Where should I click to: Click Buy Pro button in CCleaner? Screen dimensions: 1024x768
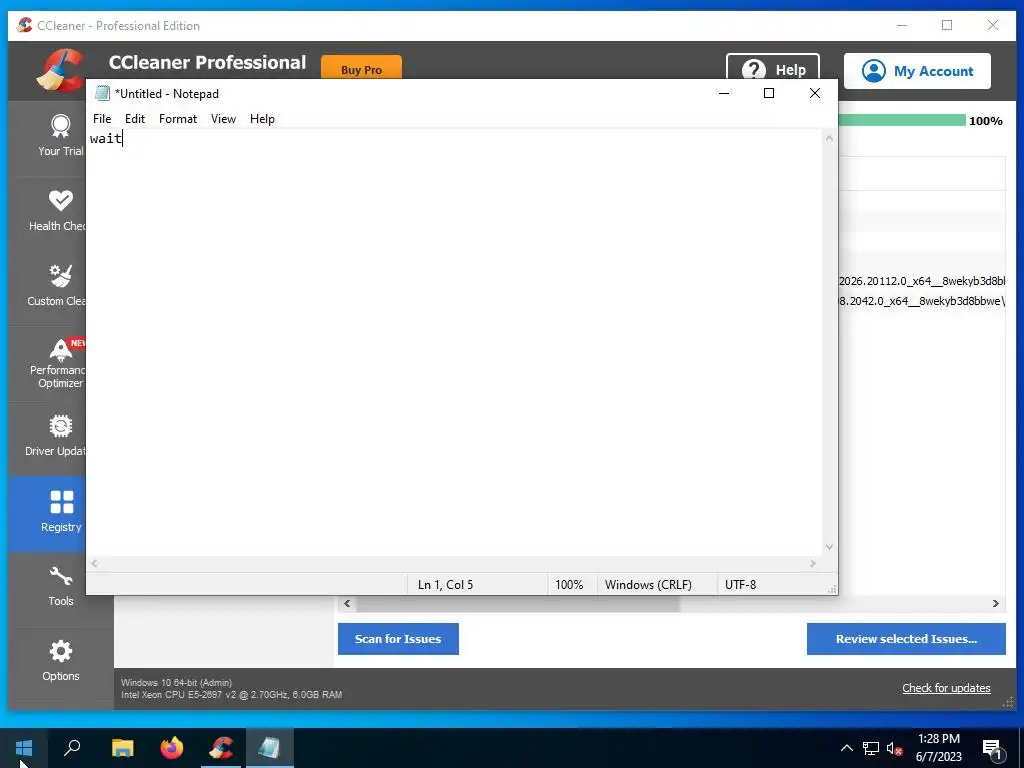pos(361,69)
